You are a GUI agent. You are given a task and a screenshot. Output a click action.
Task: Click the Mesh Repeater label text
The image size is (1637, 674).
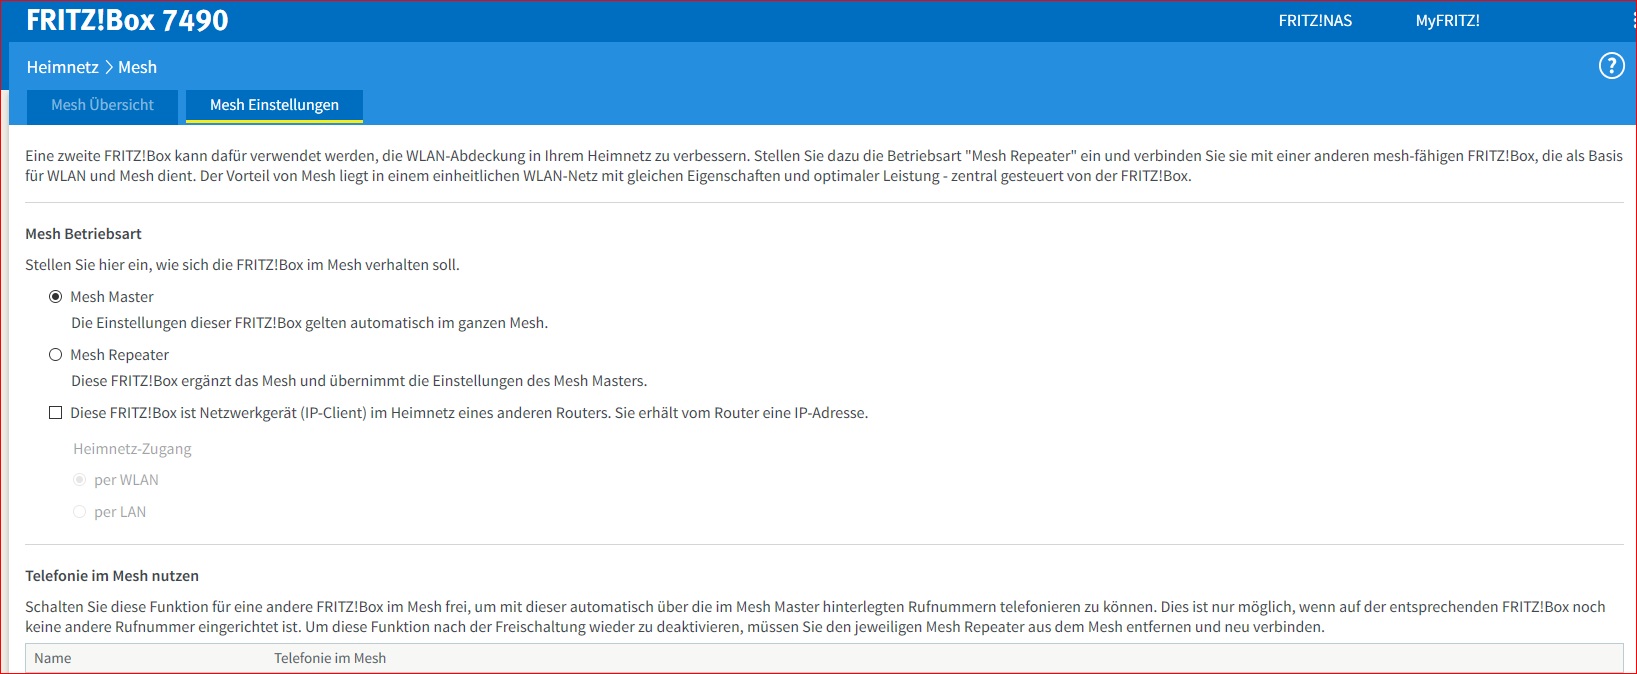click(x=120, y=355)
